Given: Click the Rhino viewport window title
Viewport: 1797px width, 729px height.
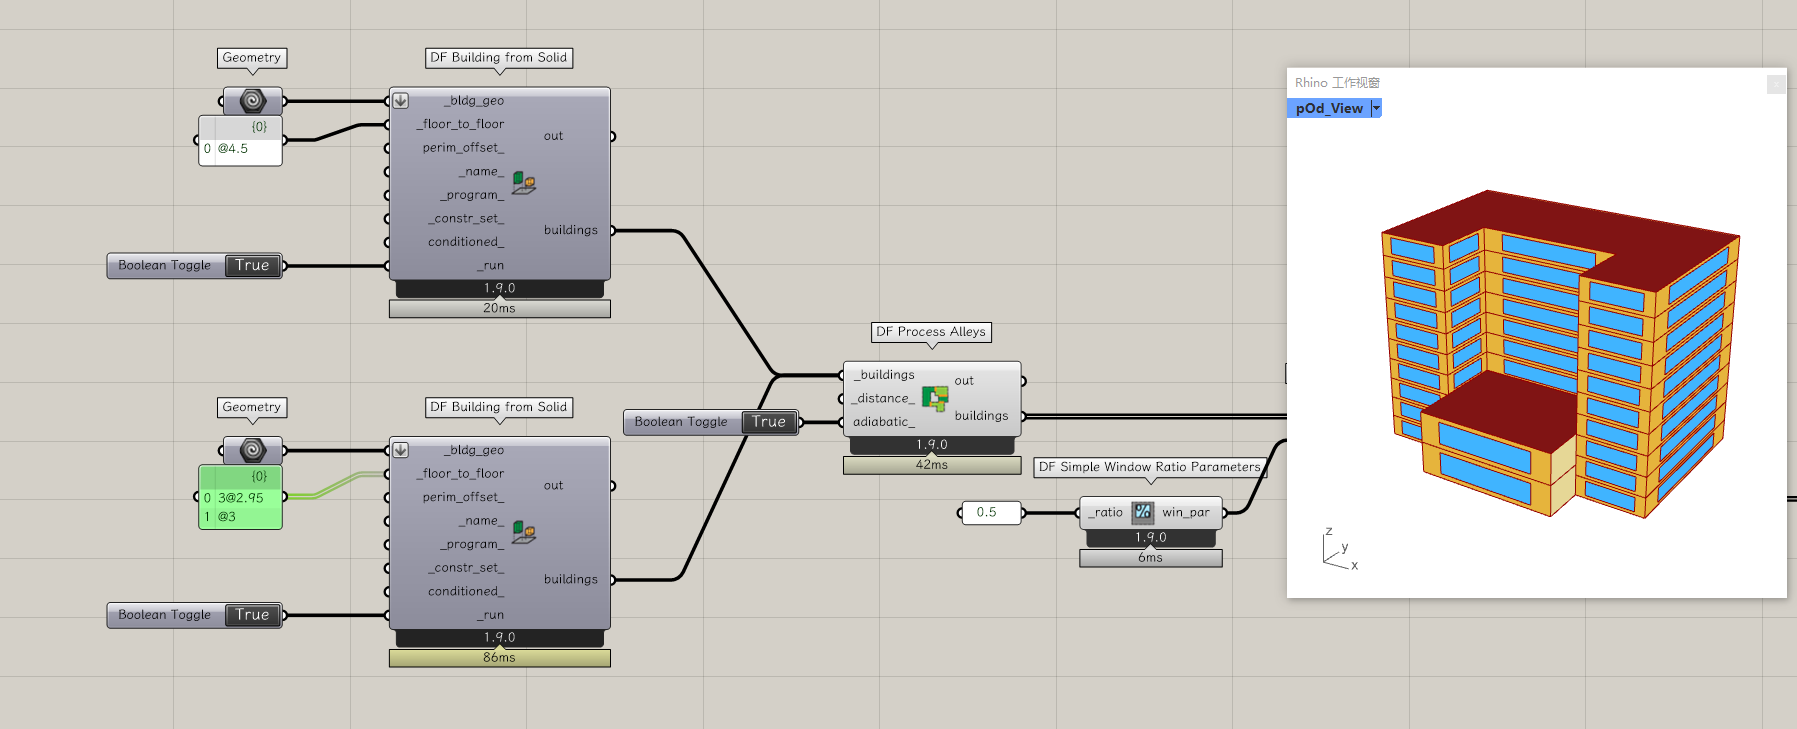Looking at the screenshot, I should point(1337,83).
